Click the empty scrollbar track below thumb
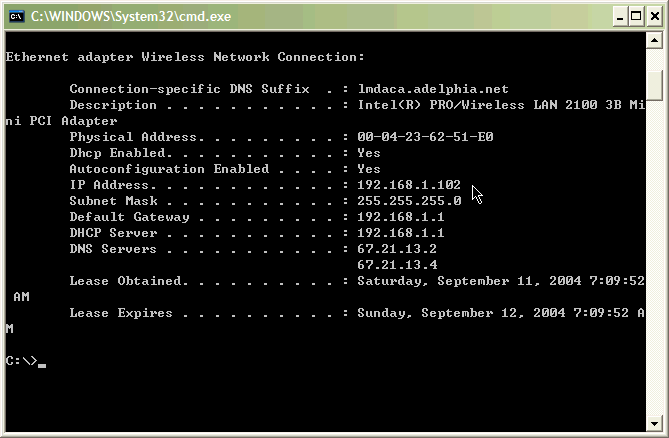The height and width of the screenshot is (438, 669). tap(654, 258)
